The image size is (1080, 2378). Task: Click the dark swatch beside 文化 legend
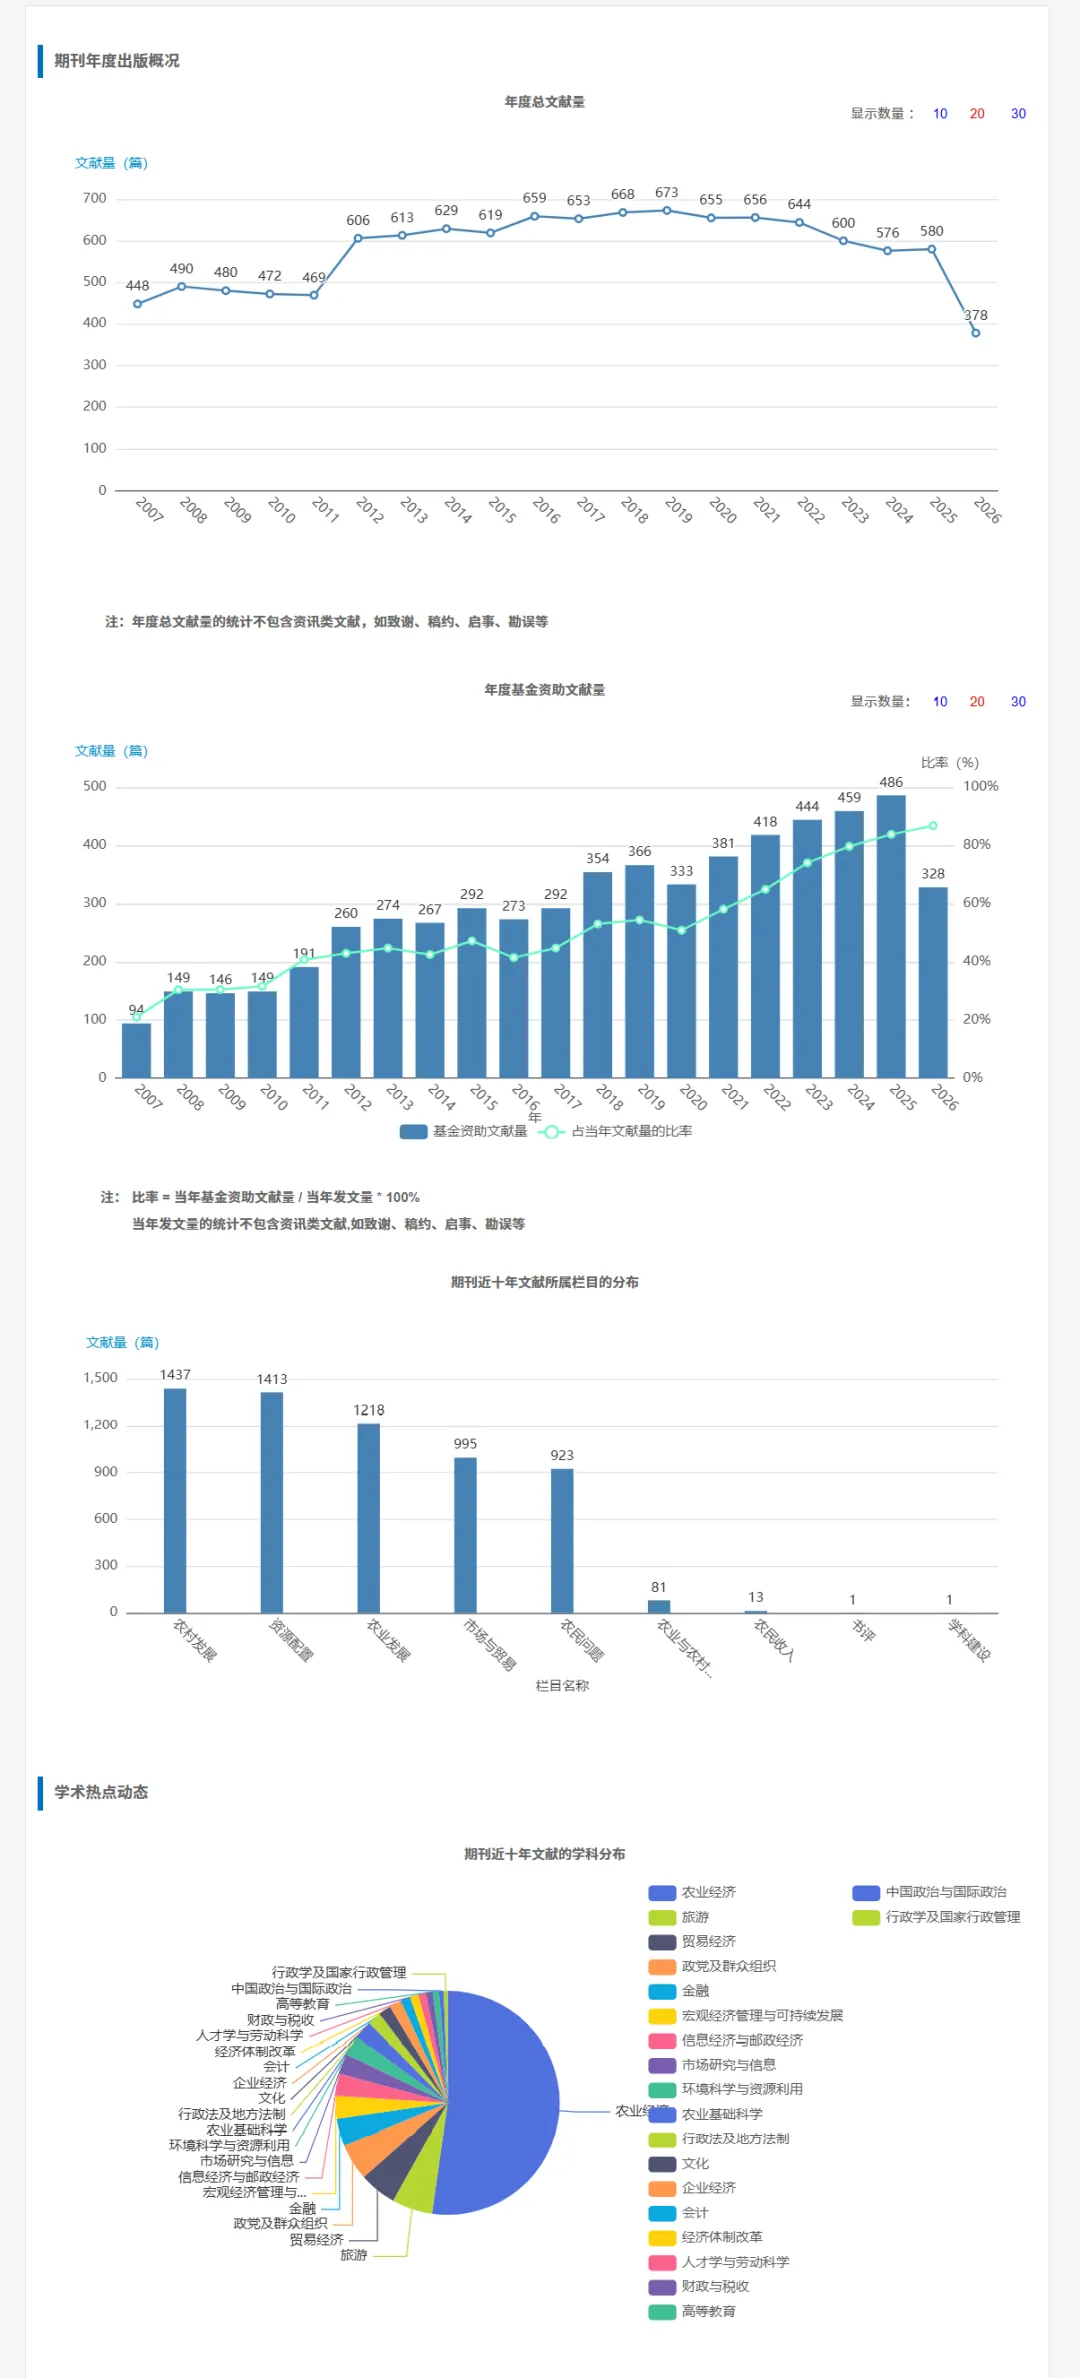(662, 2164)
